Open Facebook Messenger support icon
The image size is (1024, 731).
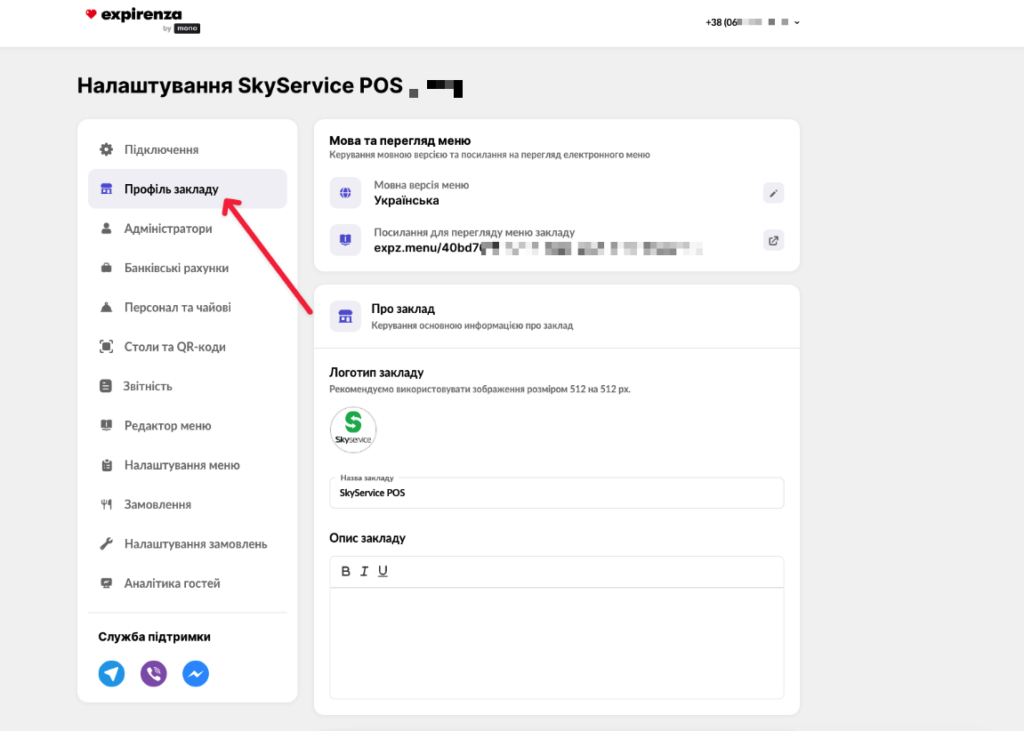(x=196, y=674)
